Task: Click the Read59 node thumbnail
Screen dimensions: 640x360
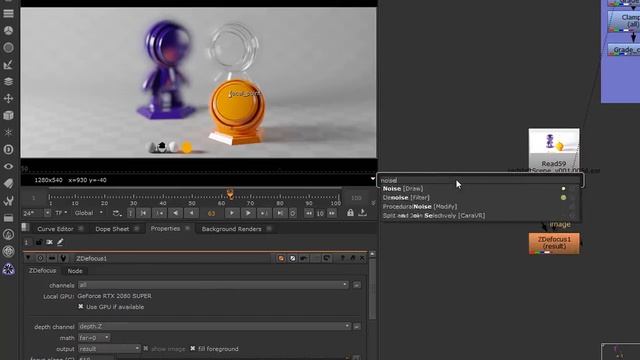Action: (x=554, y=141)
